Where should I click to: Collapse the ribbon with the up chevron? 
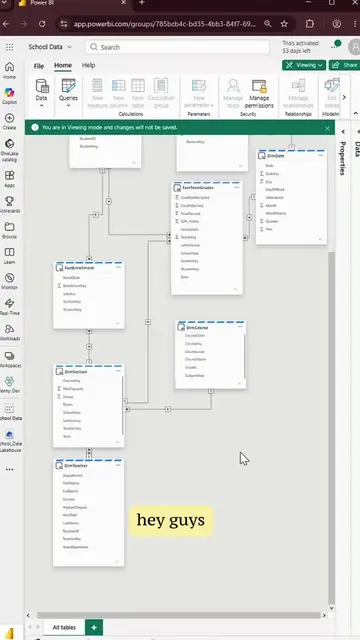click(x=355, y=113)
